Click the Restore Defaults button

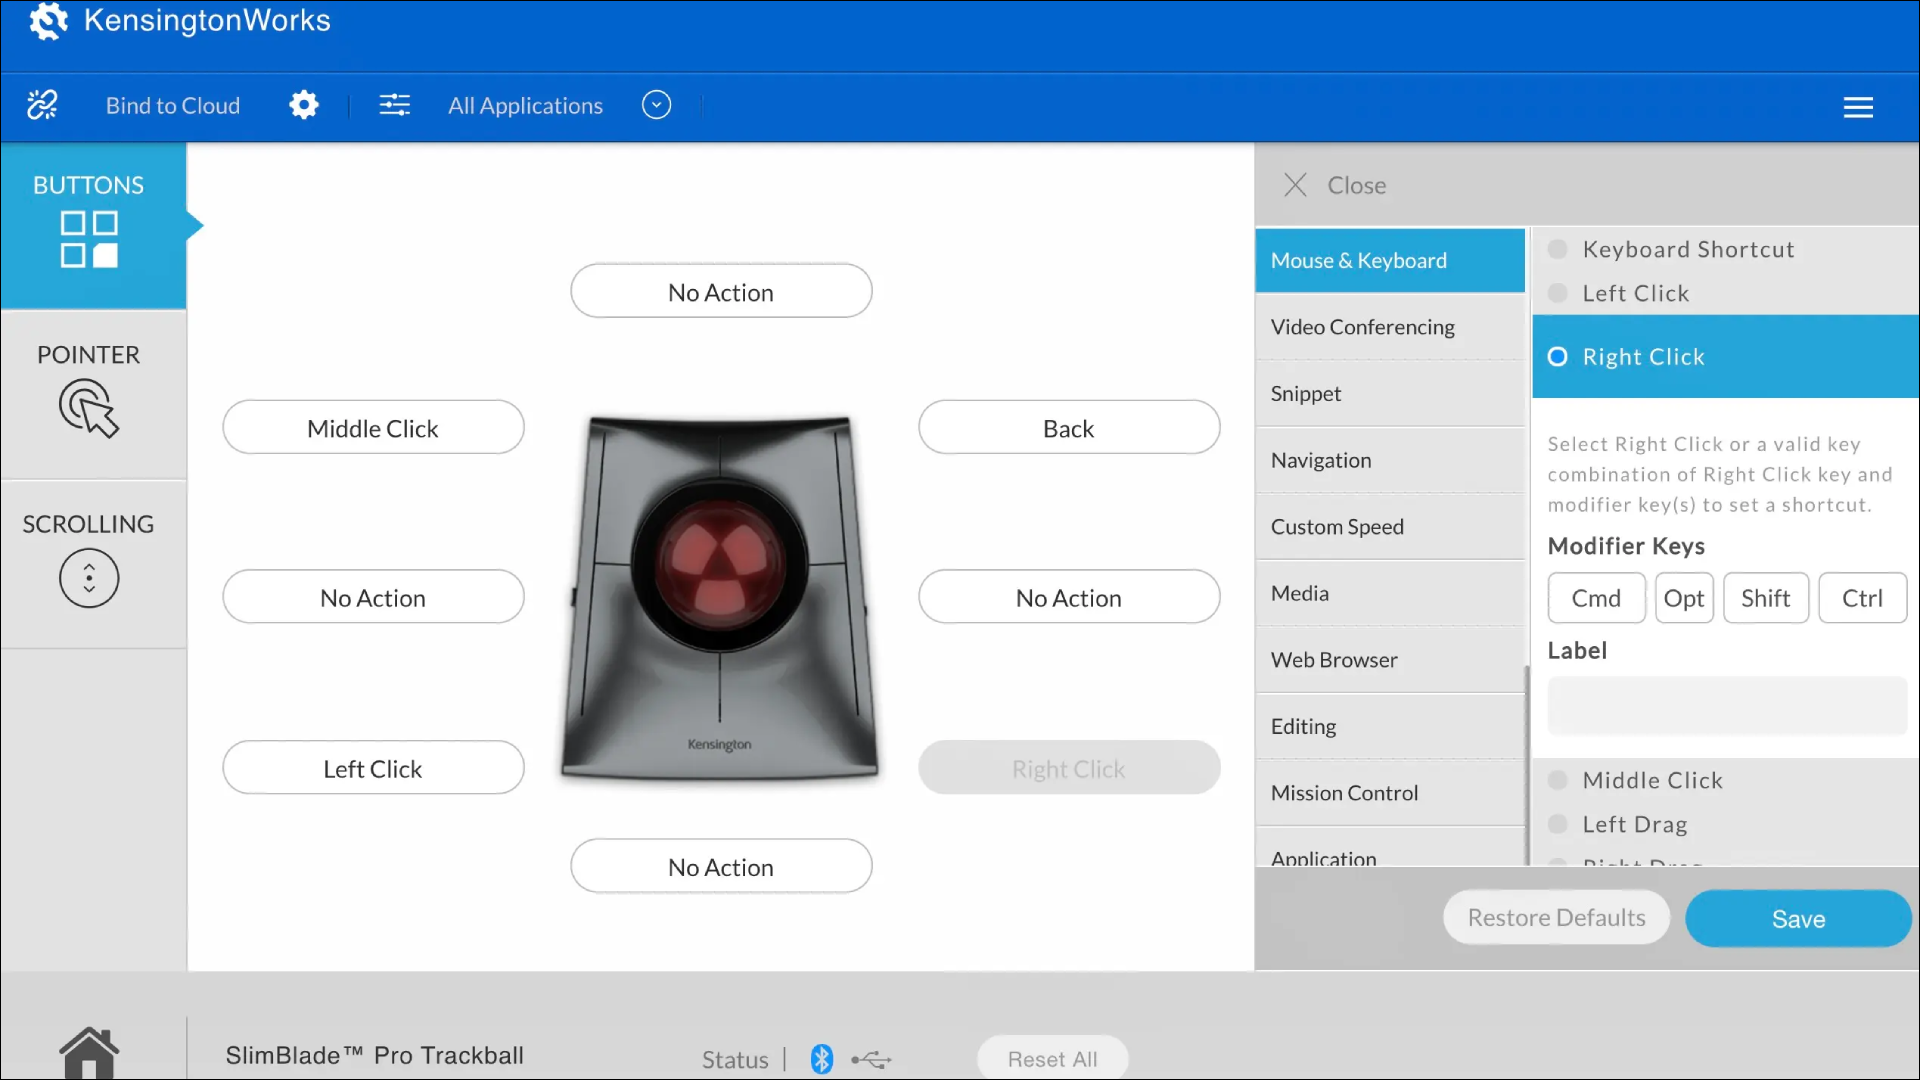[x=1556, y=916]
